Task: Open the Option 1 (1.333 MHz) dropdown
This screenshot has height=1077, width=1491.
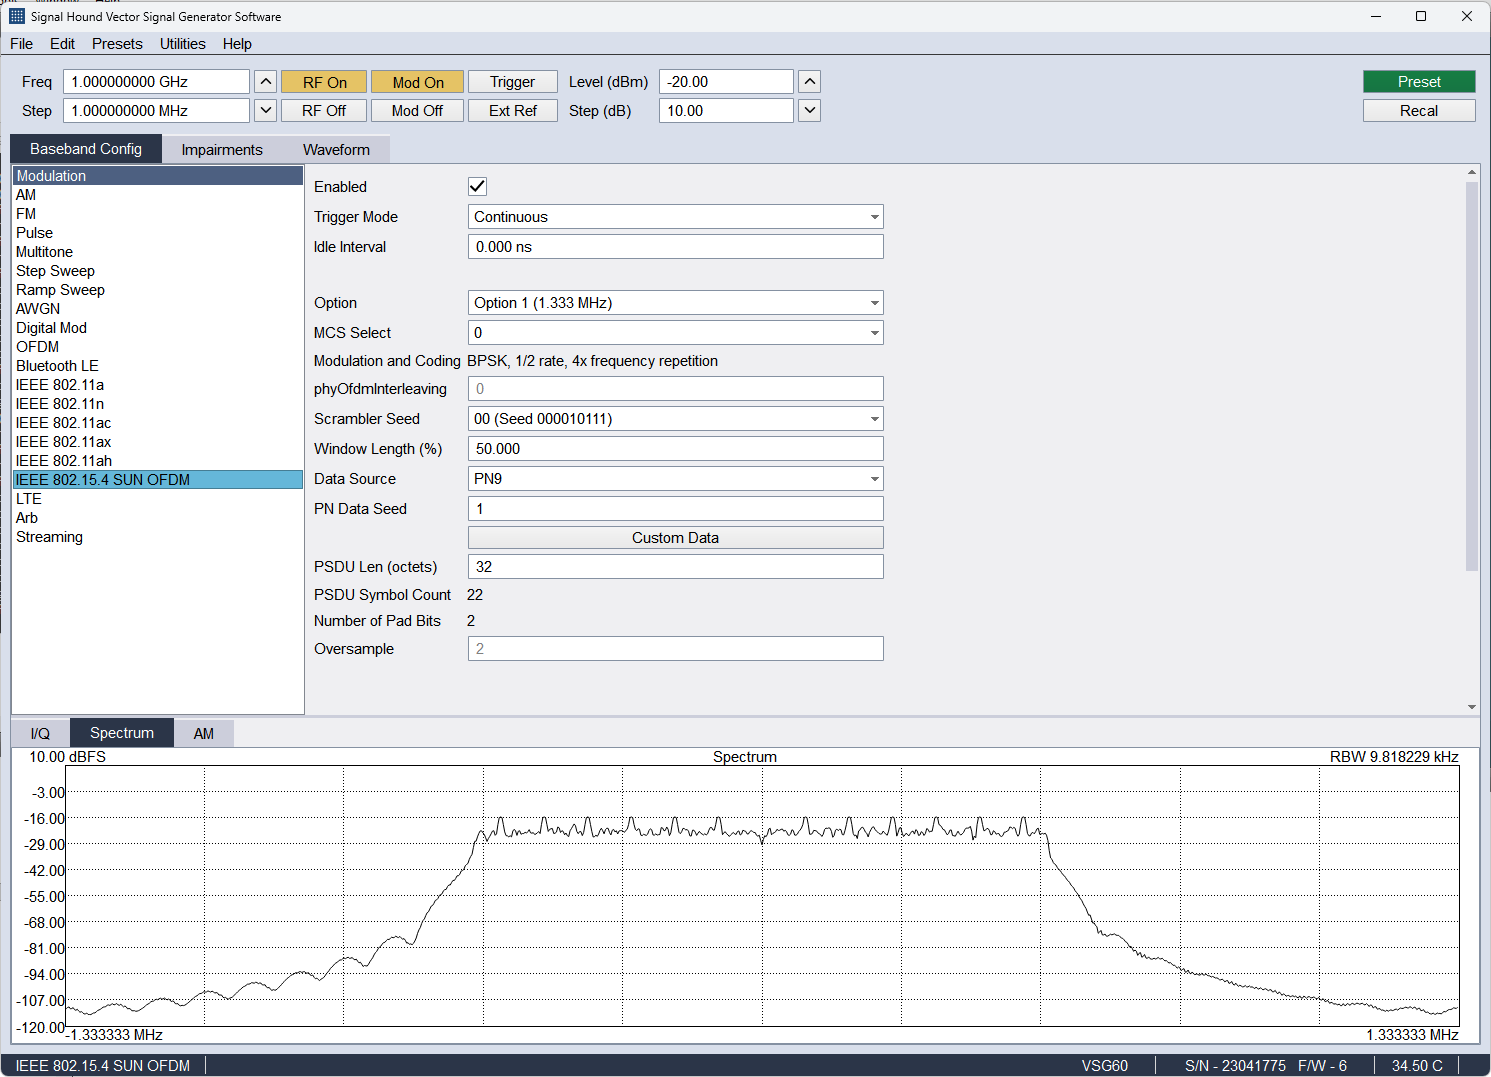Action: point(675,303)
